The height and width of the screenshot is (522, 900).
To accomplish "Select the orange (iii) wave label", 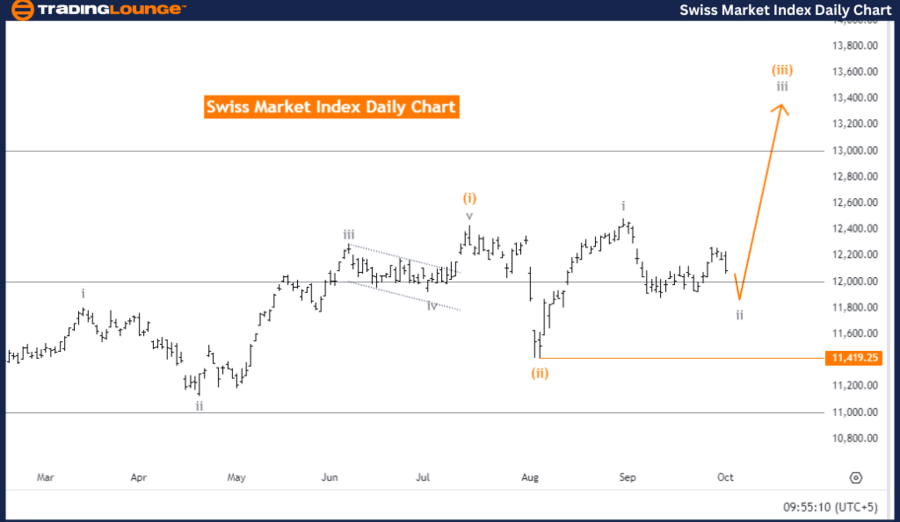I will click(782, 70).
